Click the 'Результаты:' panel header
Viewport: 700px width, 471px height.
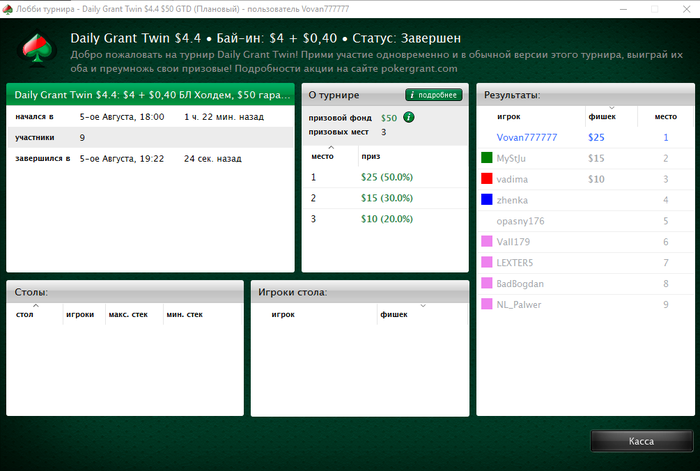click(585, 95)
